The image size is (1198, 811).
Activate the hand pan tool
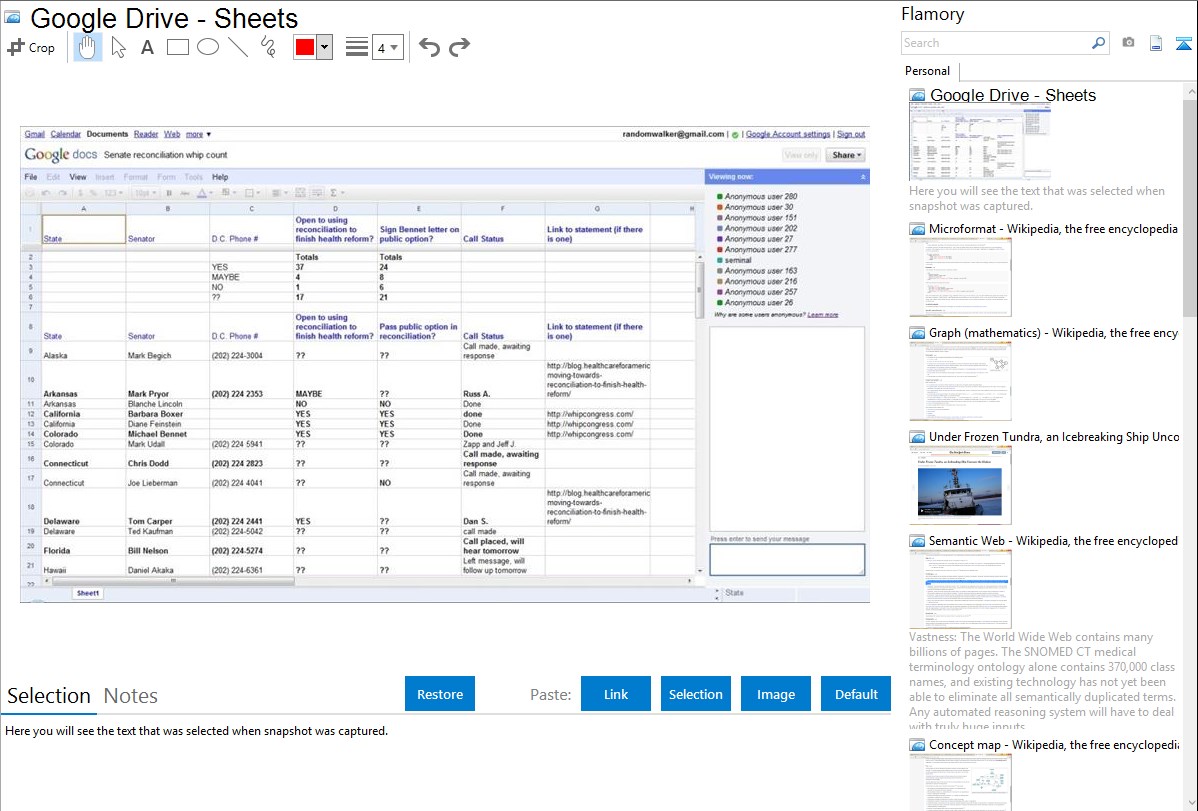[87, 47]
